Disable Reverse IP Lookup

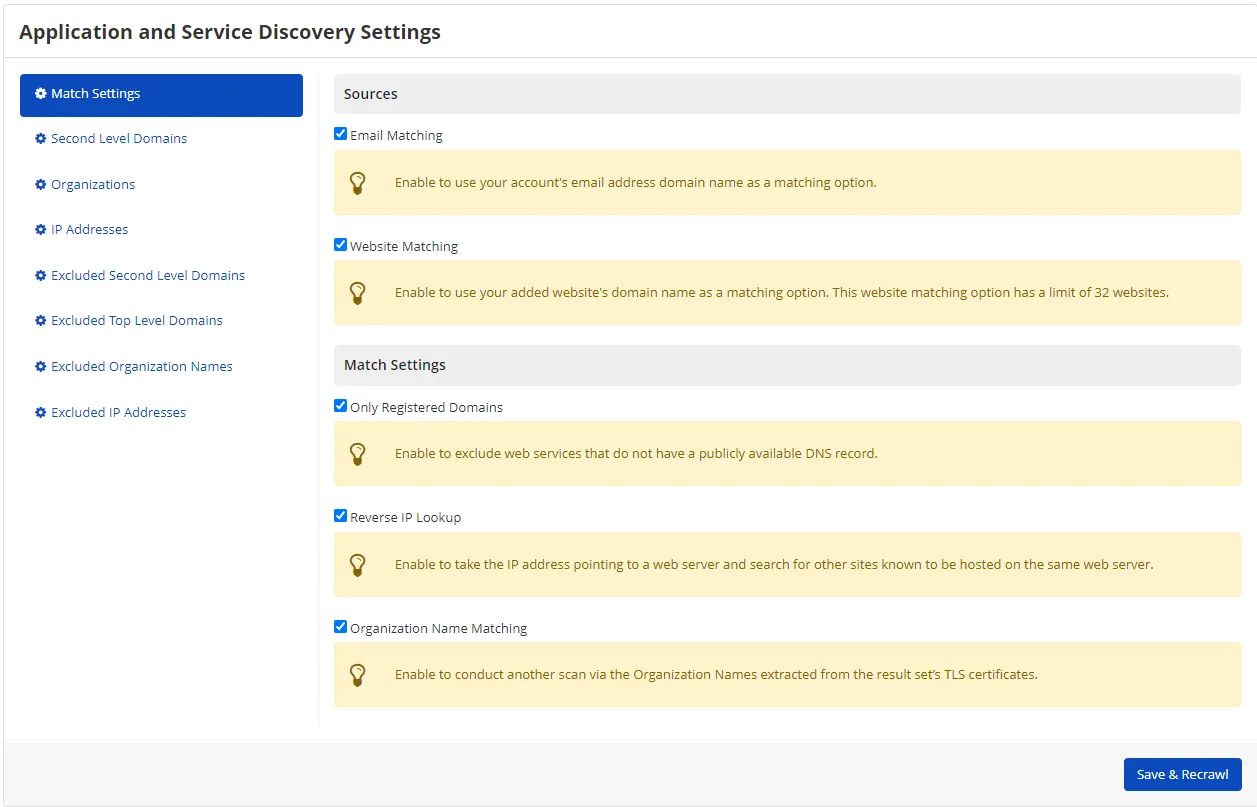[x=340, y=516]
